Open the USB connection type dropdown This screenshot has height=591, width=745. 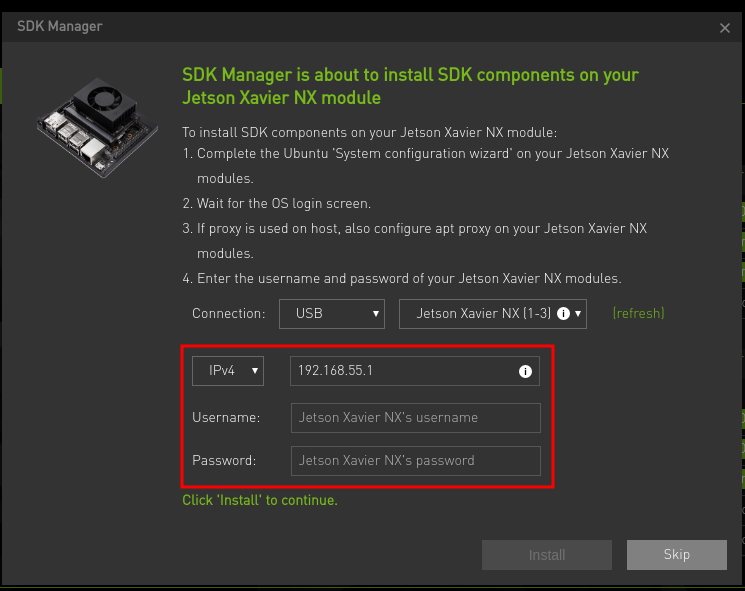(332, 314)
